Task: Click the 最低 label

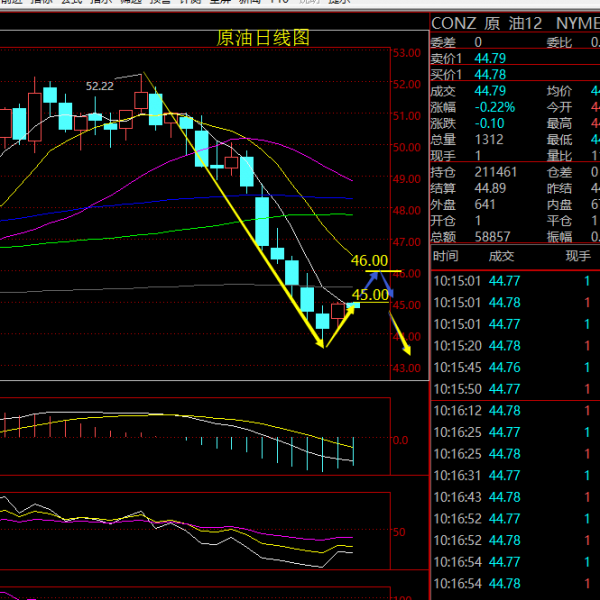Action: pos(559,140)
